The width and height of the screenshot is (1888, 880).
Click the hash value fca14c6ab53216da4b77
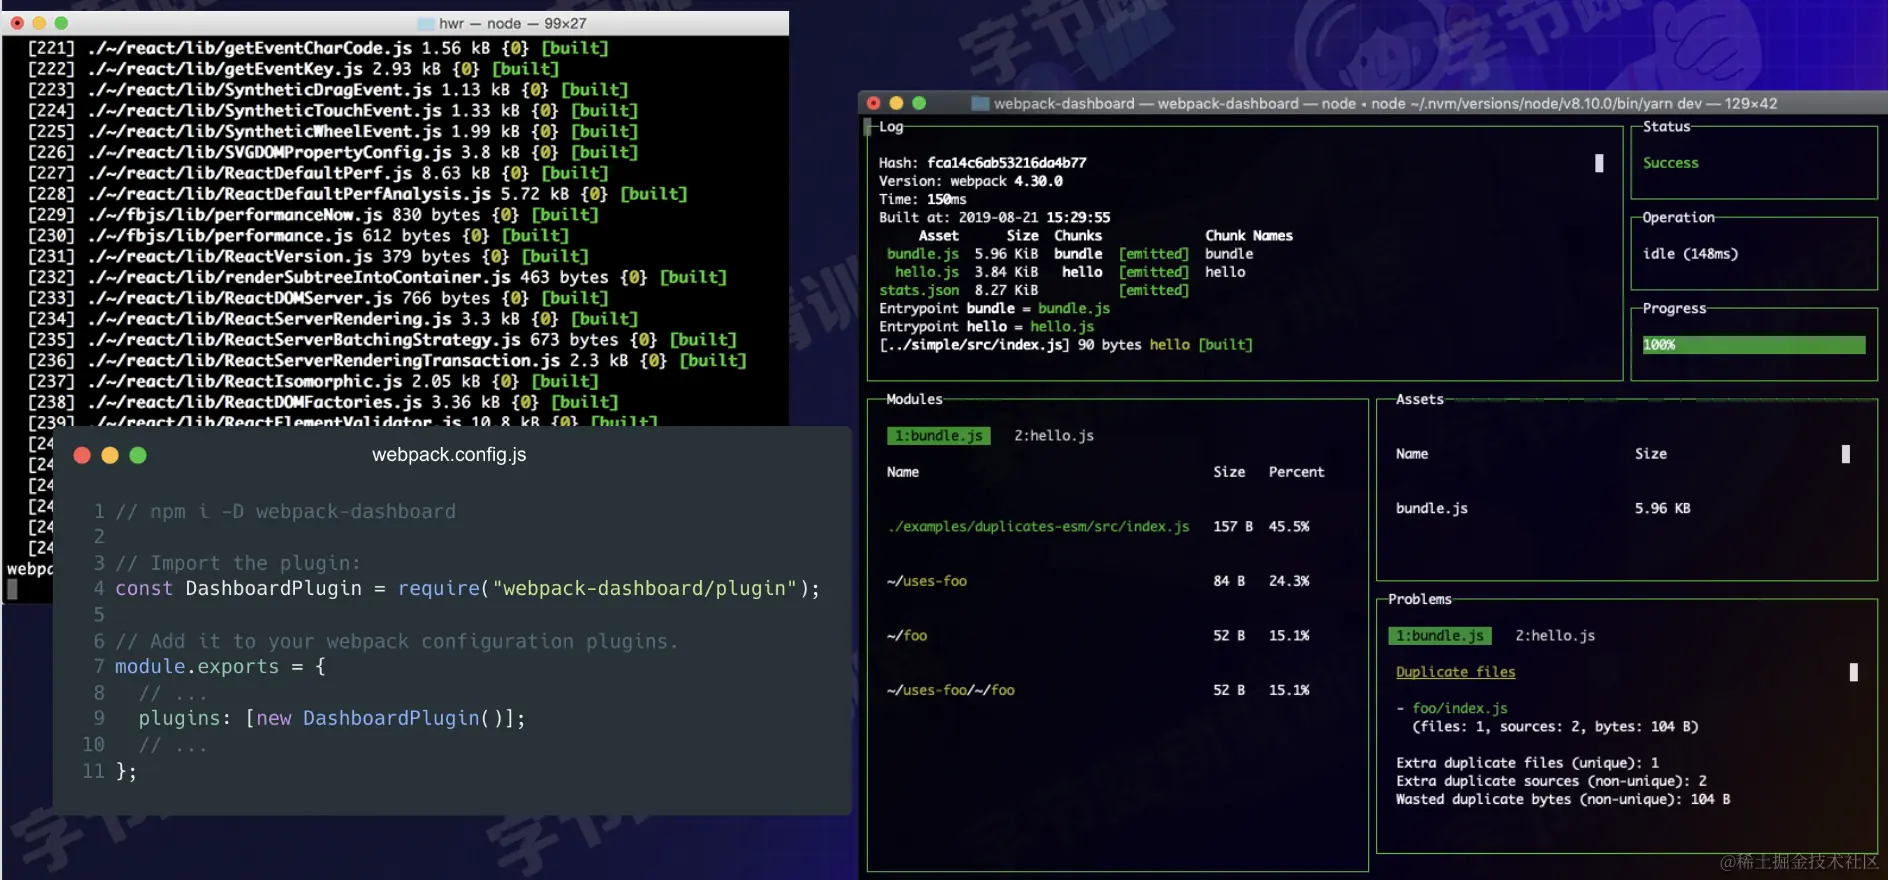point(1006,163)
